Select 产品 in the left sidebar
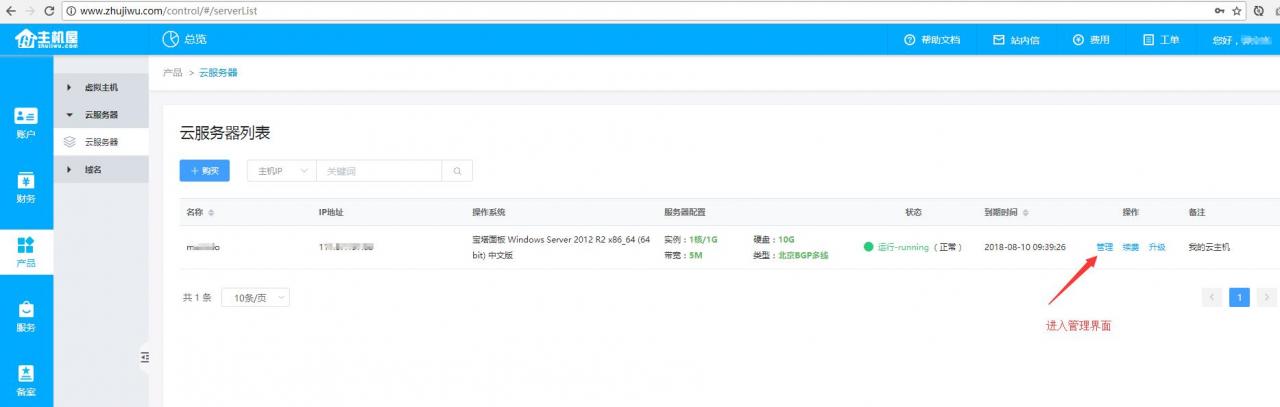The image size is (1280, 407). click(26, 252)
